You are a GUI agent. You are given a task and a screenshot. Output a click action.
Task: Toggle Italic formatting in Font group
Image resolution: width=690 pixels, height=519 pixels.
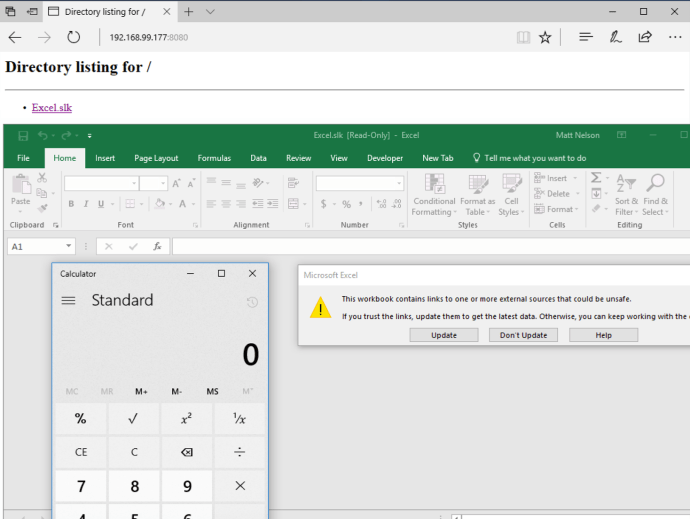[86, 204]
